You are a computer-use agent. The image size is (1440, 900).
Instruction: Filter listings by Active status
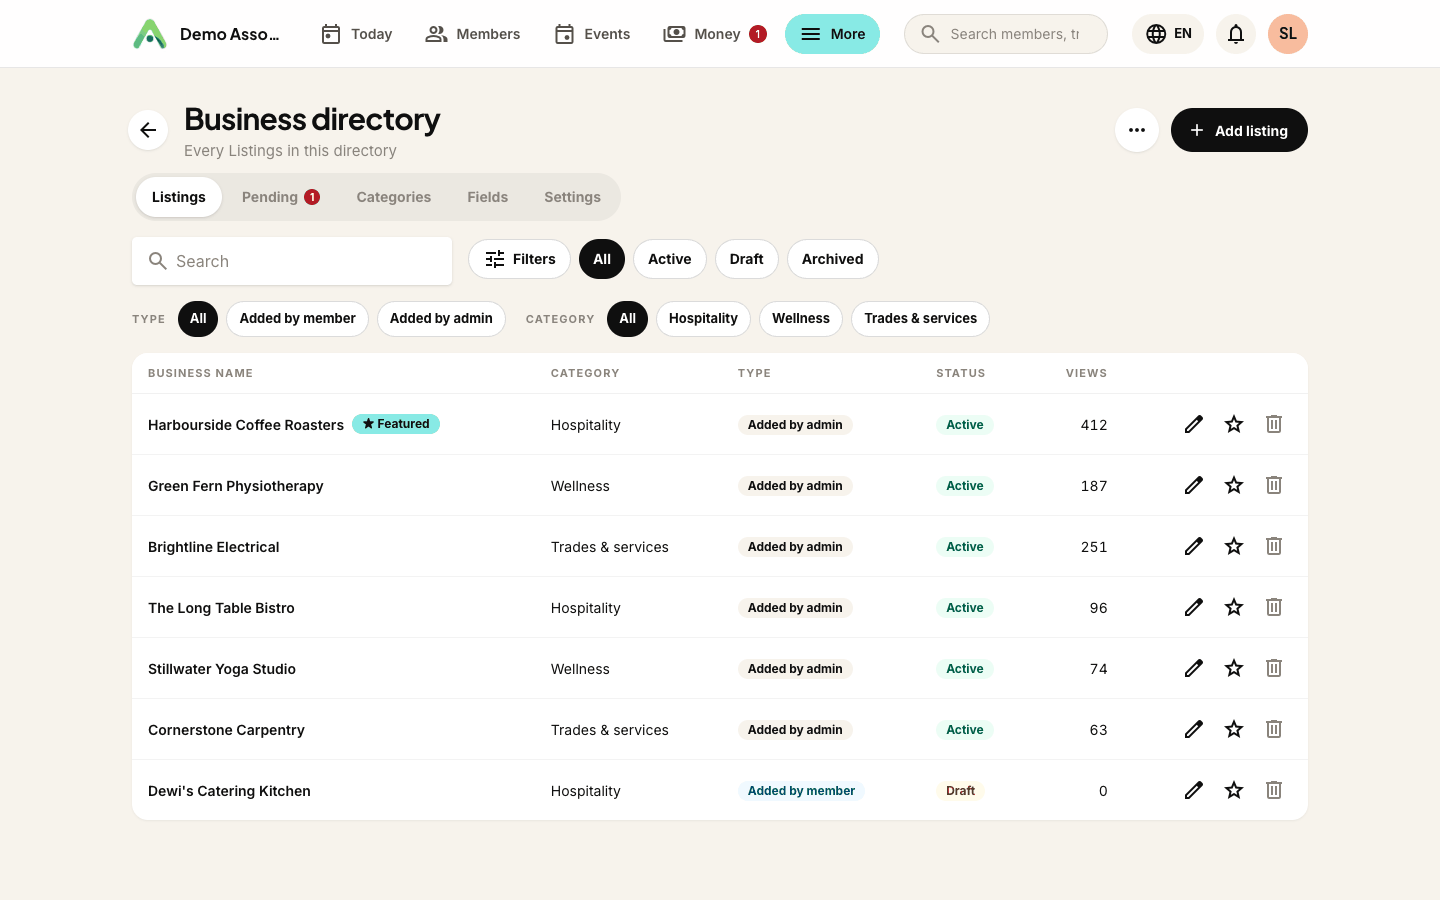coord(670,259)
